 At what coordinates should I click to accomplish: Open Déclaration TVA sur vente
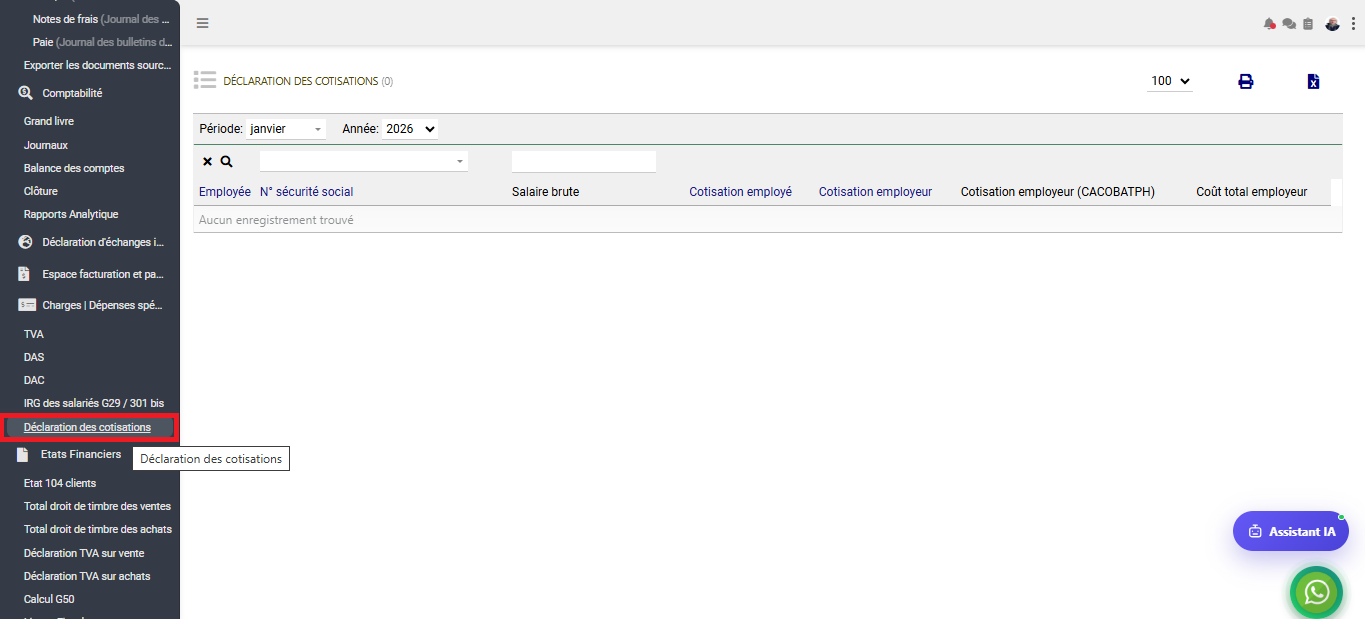point(84,552)
